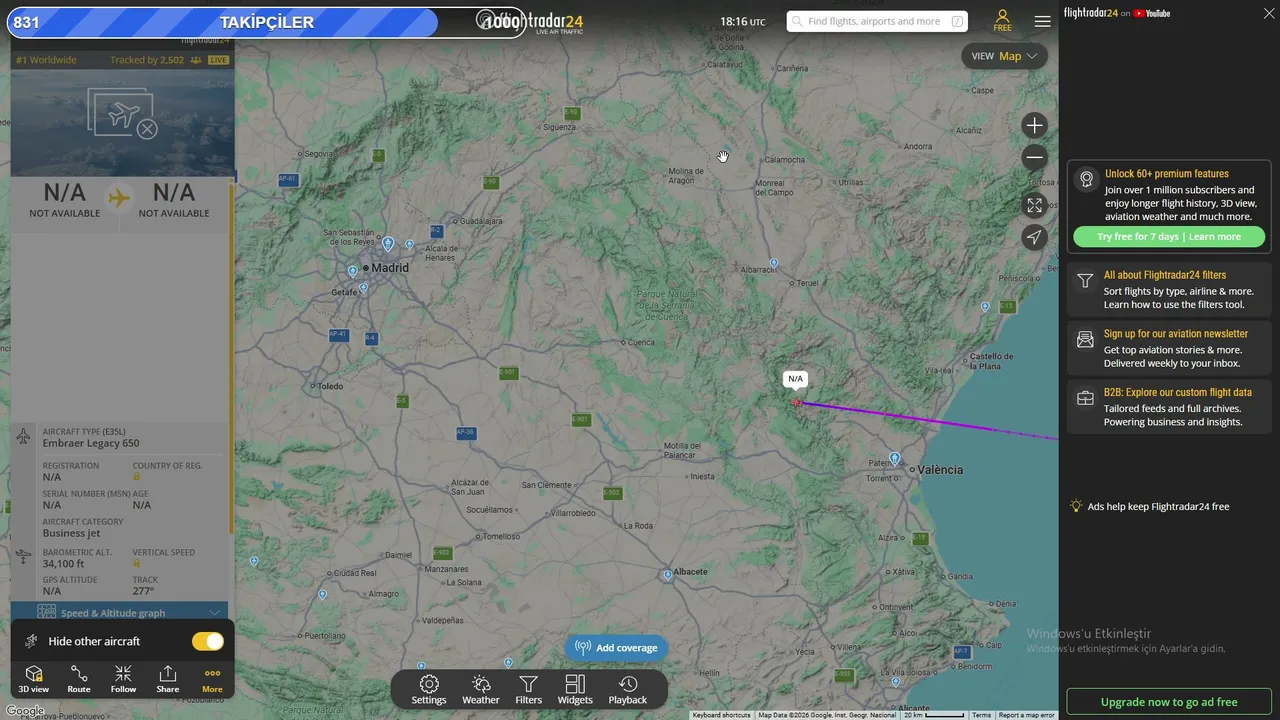
Task: Click the Report a map error link
Action: pos(1026,715)
